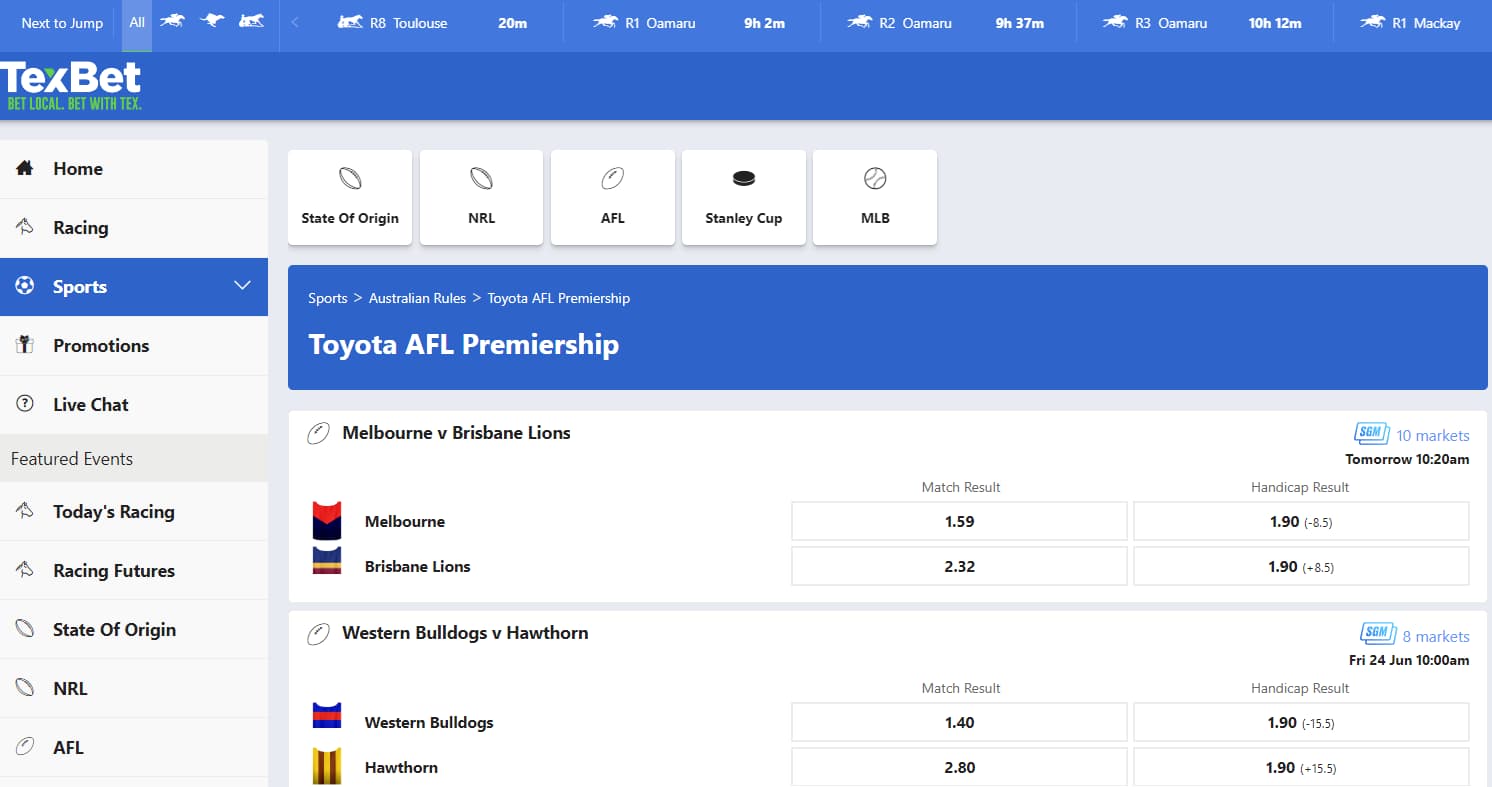Open the AFL sport card

(x=612, y=197)
